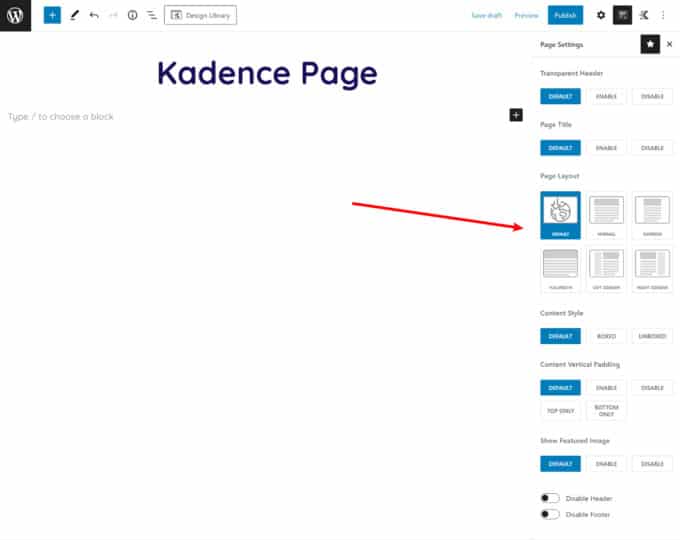
Task: Open the block inserter plus button in toolbar
Action: [52, 15]
